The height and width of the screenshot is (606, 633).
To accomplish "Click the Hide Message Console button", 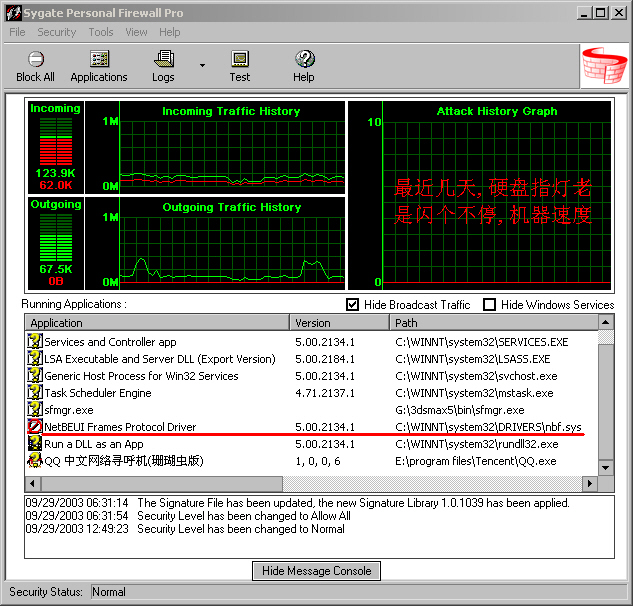I will [x=316, y=571].
